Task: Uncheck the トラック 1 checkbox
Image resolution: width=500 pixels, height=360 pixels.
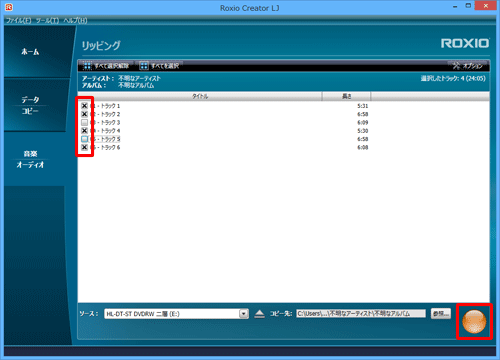Action: 84,106
